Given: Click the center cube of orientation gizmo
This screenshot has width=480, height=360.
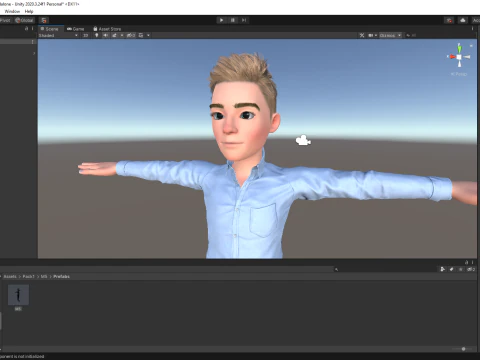Looking at the screenshot, I should point(459,57).
